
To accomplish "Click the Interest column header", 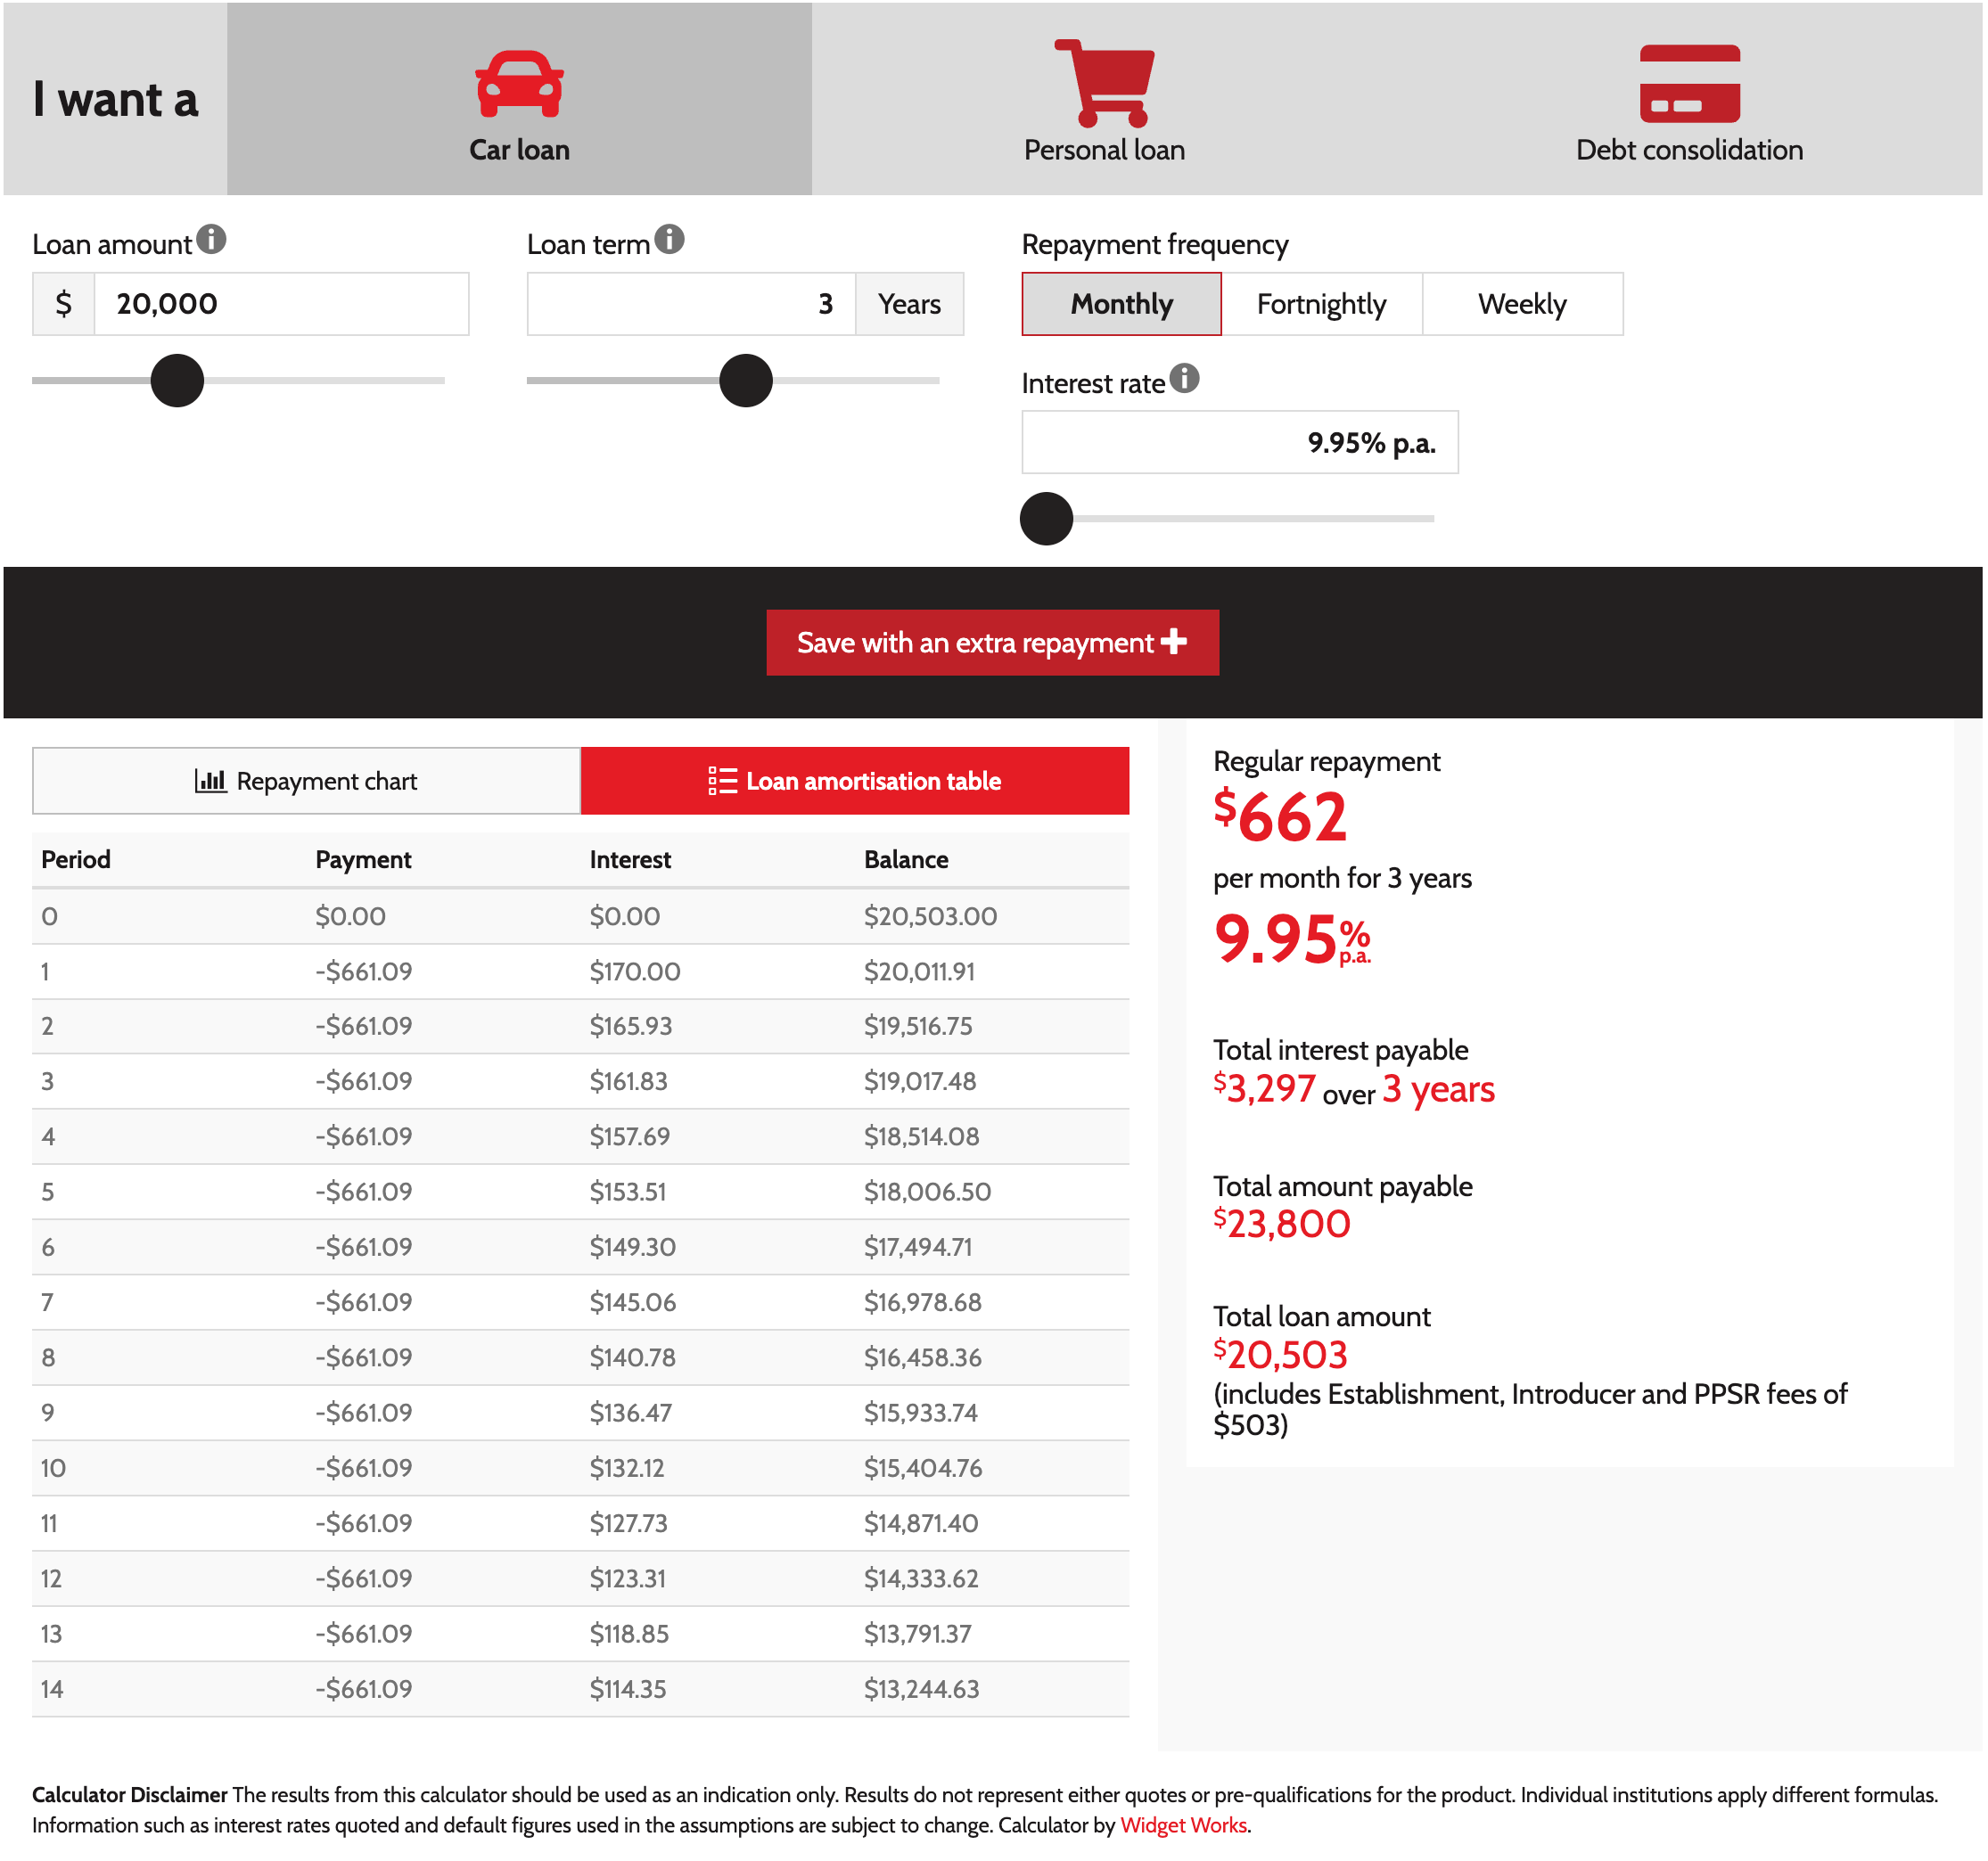I will click(x=630, y=859).
